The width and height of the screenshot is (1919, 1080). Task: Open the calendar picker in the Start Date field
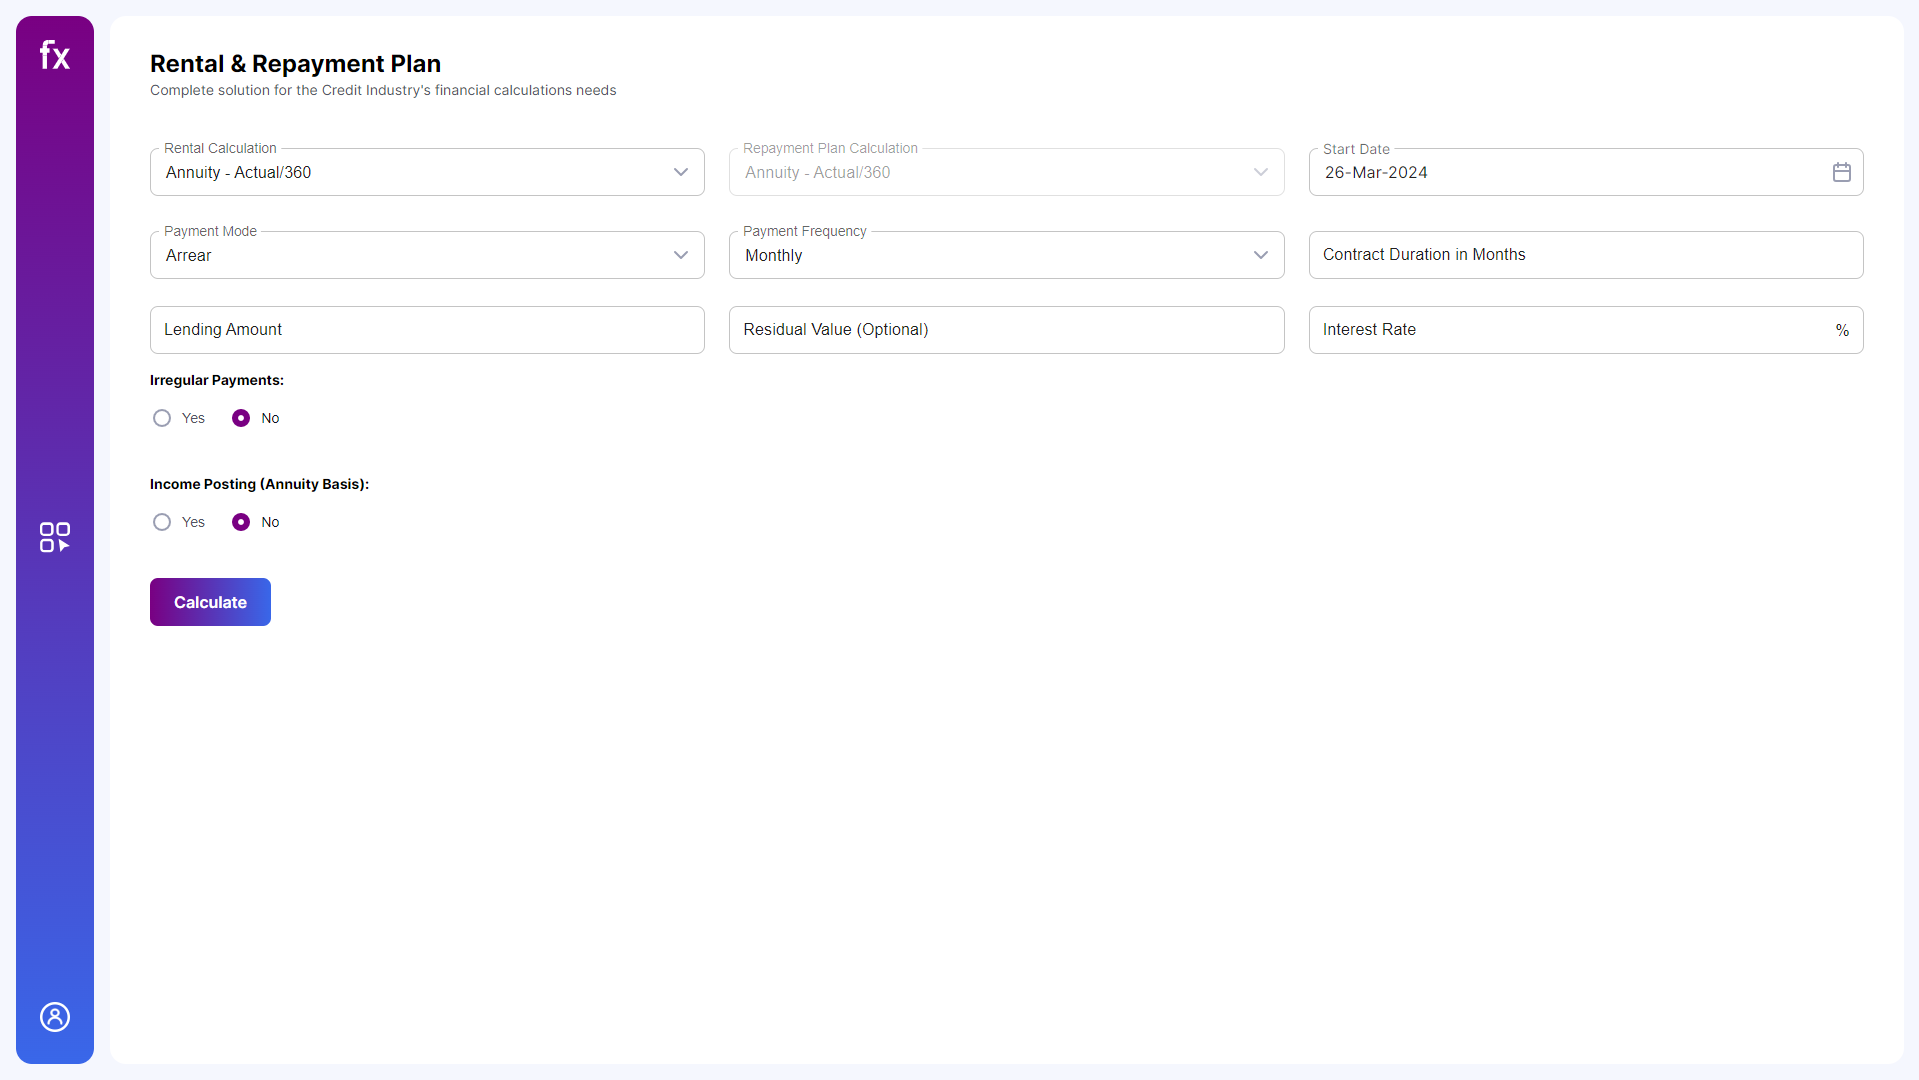click(1842, 172)
